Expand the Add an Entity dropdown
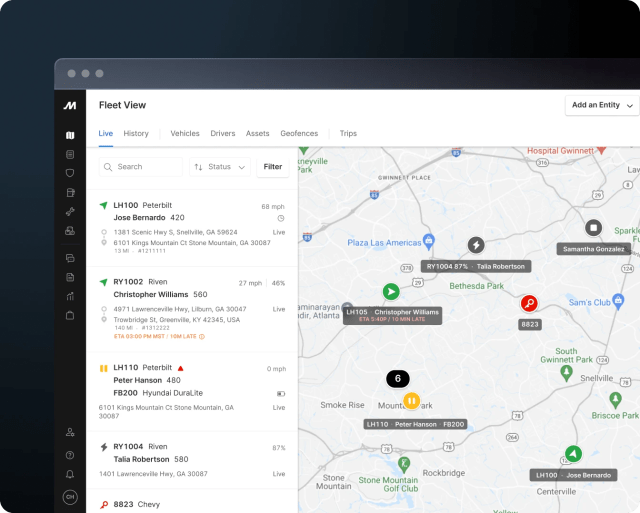Screen dimensions: 640x513 [x=602, y=105]
